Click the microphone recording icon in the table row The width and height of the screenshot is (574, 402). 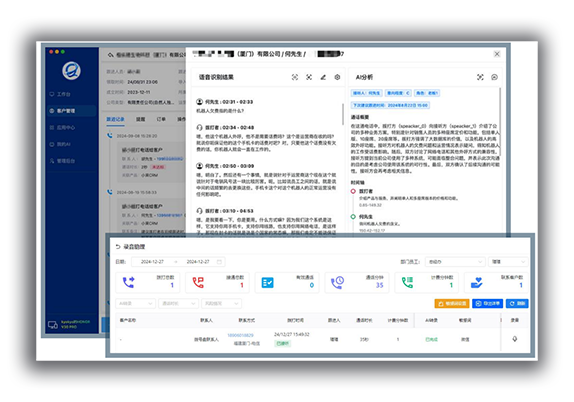coord(514,339)
